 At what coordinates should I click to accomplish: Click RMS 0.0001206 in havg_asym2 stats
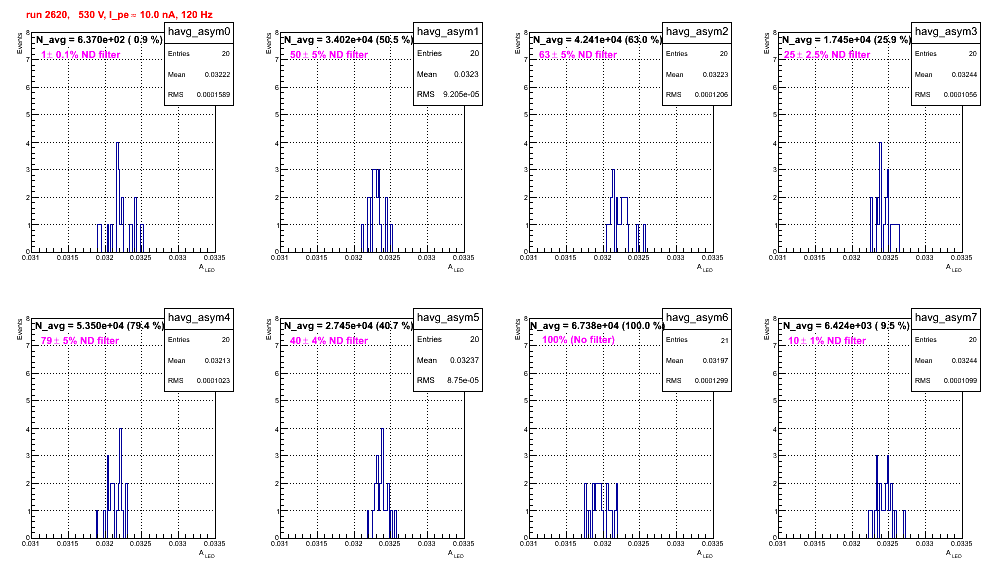pyautogui.click(x=697, y=95)
